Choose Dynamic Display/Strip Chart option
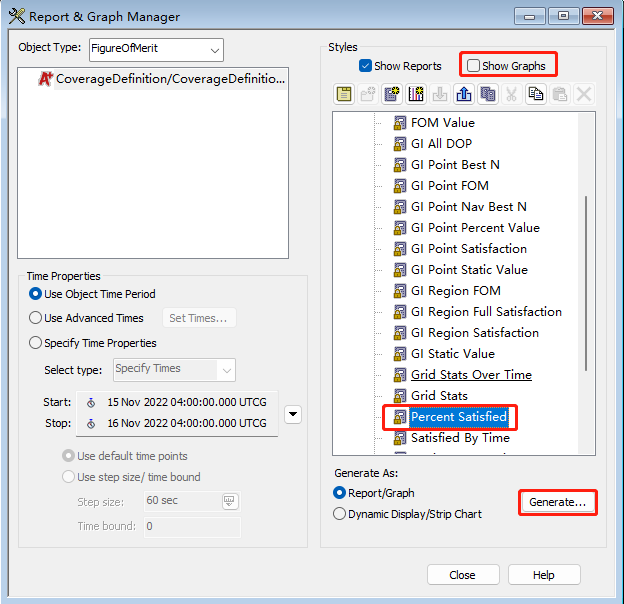Screen dimensions: 624x604 340,514
